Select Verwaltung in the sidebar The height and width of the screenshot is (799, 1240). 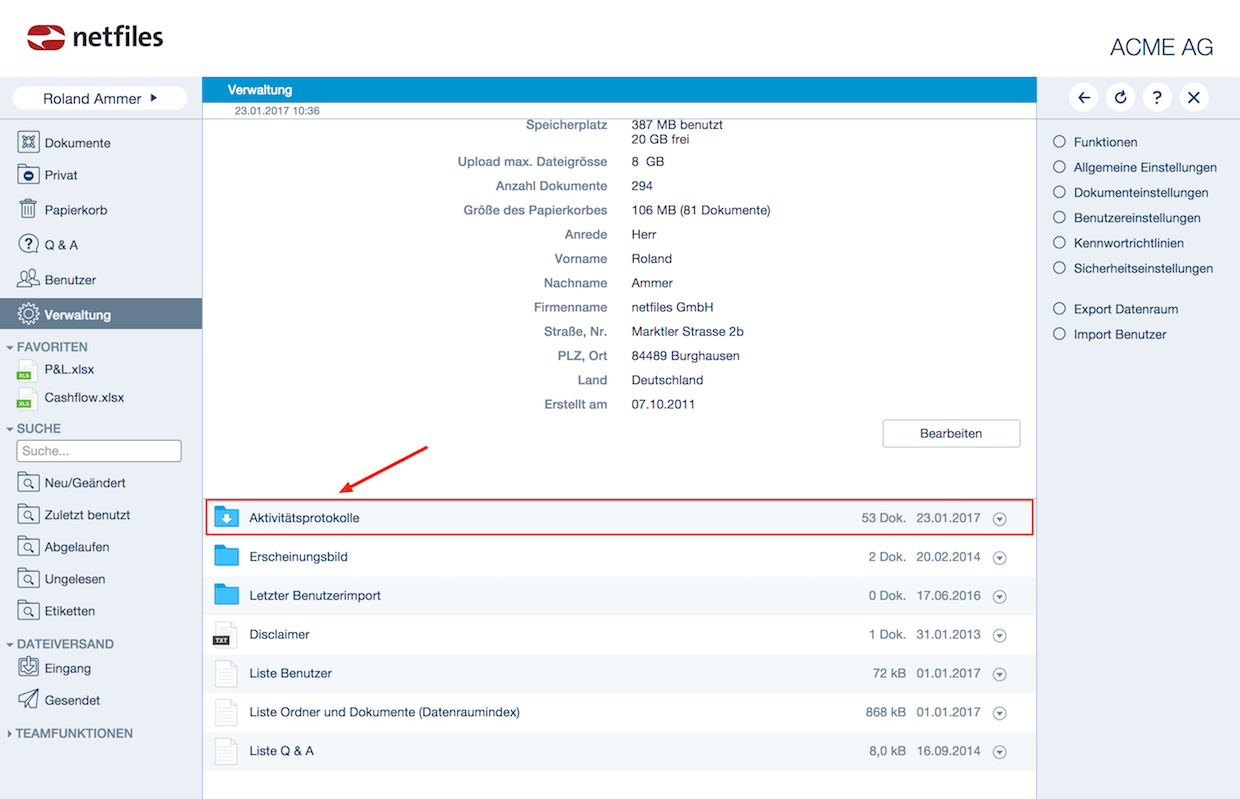click(77, 315)
